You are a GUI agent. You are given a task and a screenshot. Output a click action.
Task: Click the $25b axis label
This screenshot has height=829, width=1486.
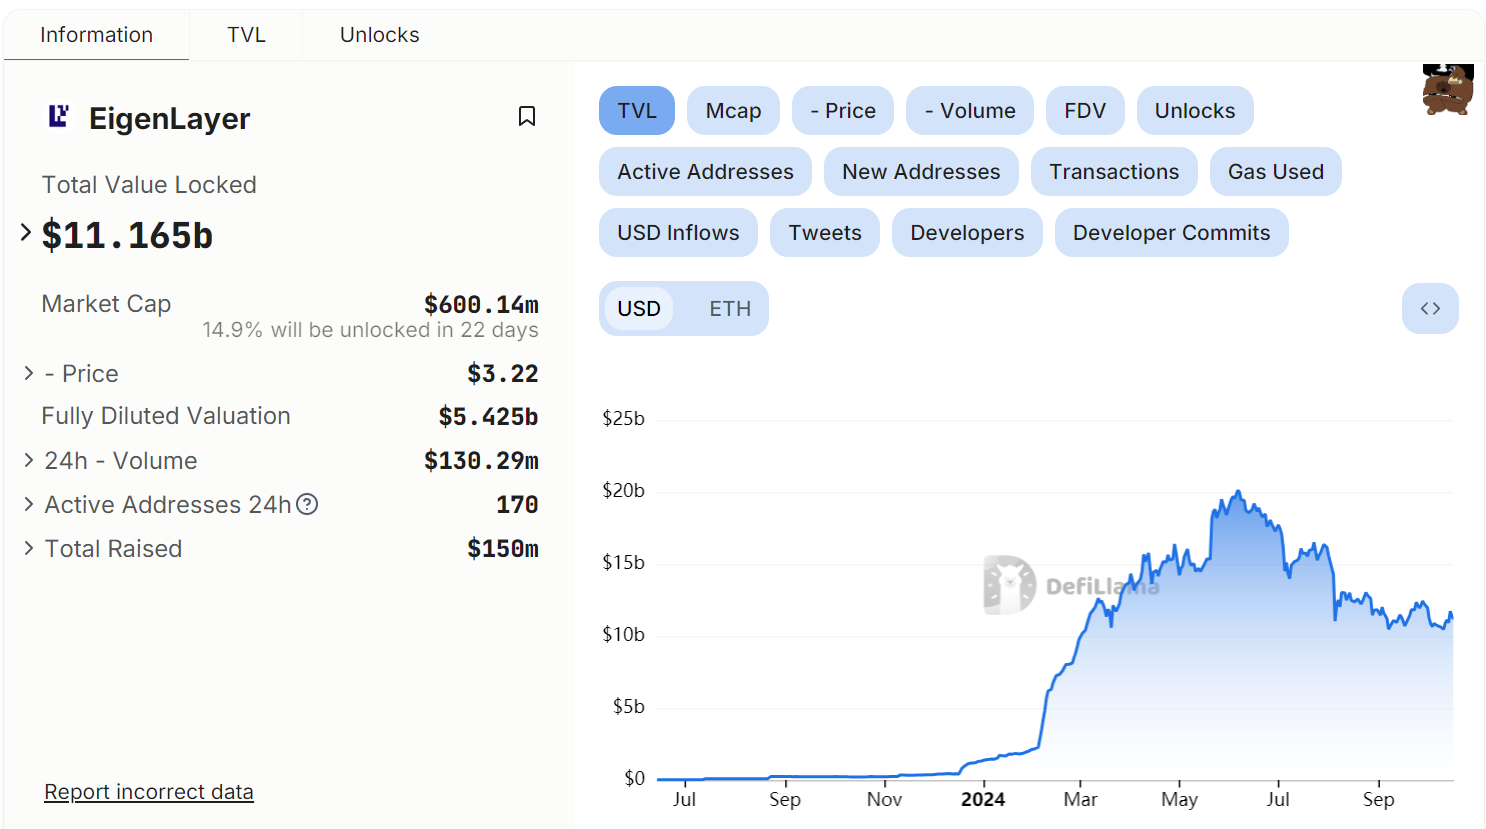(623, 418)
